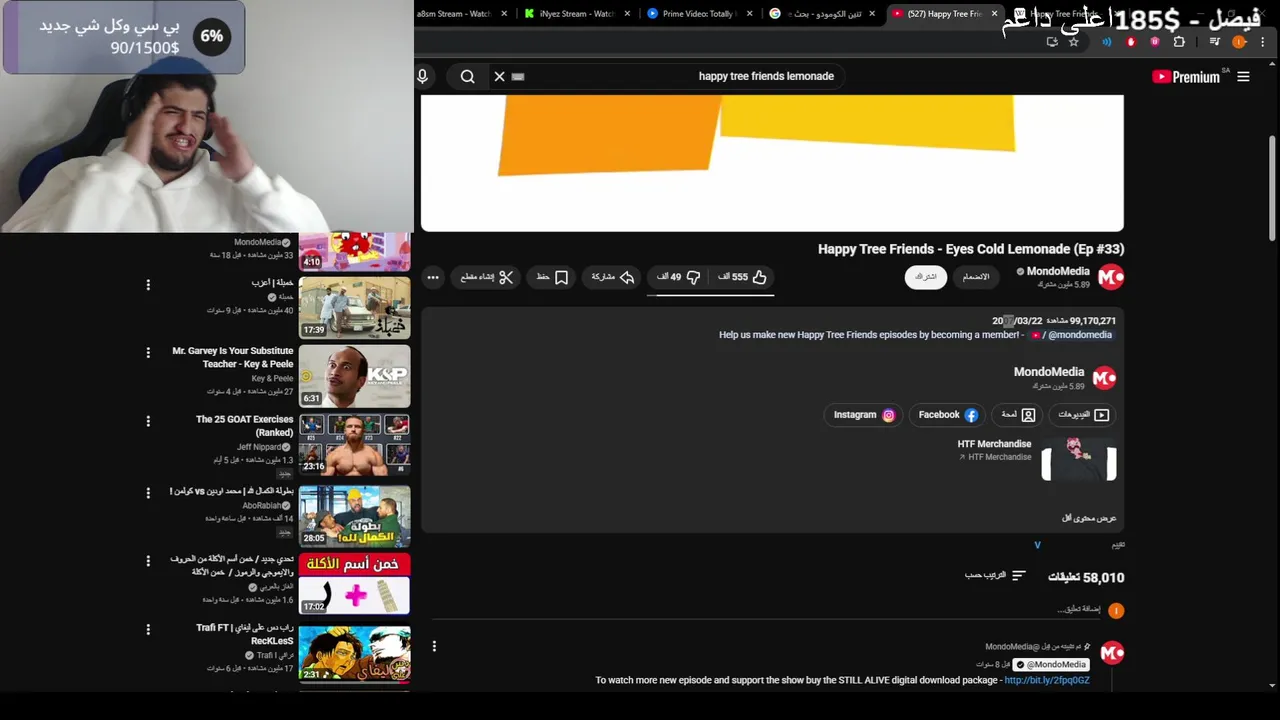Open browser three-dot menu
The width and height of the screenshot is (1280, 720).
(1263, 42)
